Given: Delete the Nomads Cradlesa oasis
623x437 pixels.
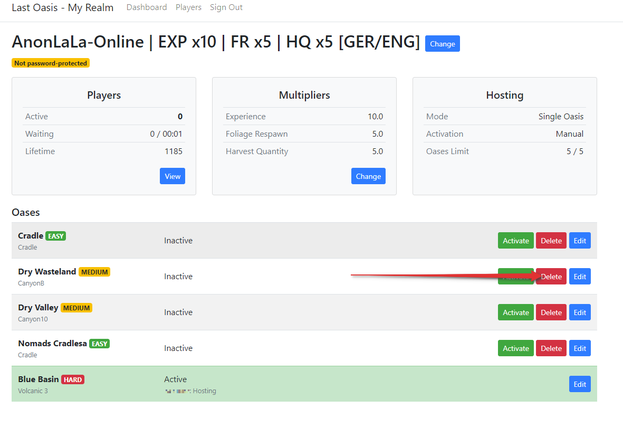Looking at the screenshot, I should click(x=551, y=348).
